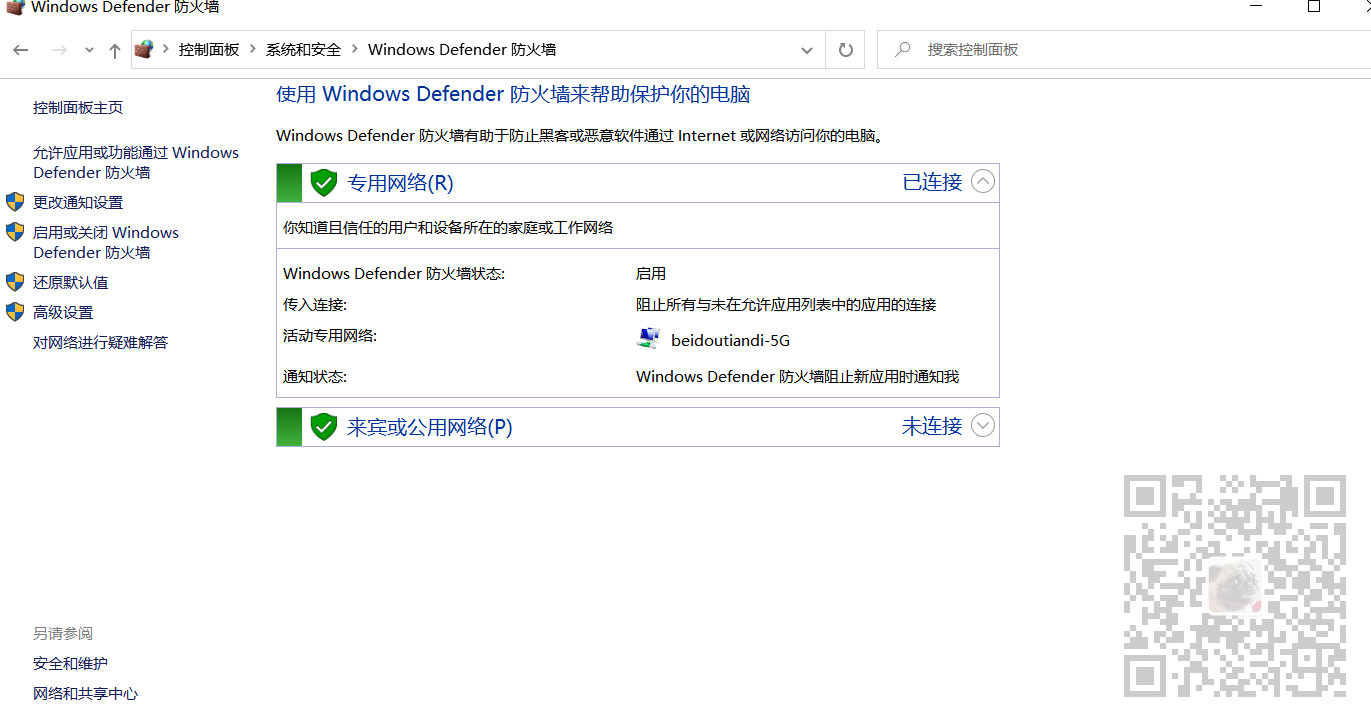Open 更改通知设置 link
This screenshot has width=1371, height=721.
pyautogui.click(x=78, y=202)
